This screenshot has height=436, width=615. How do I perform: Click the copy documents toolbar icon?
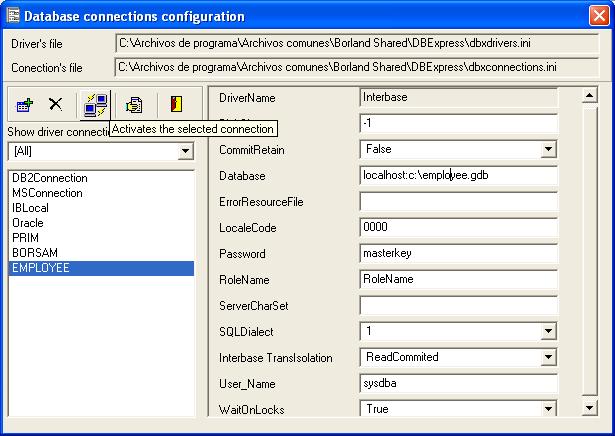click(x=134, y=105)
